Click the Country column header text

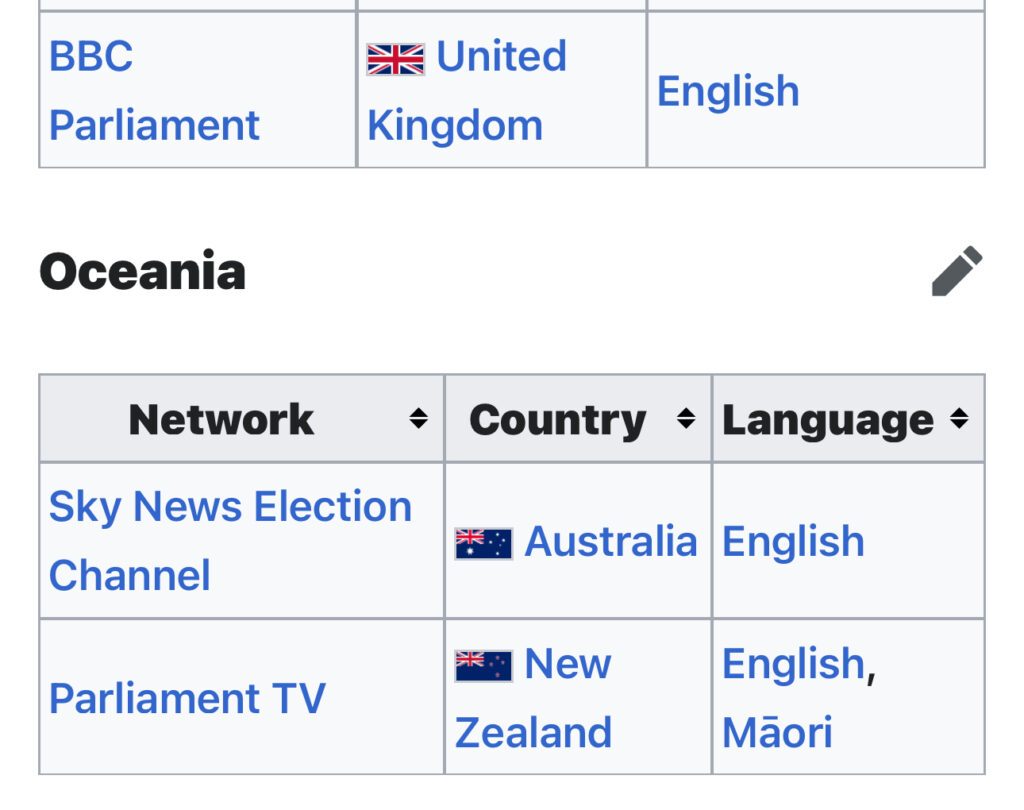pyautogui.click(x=558, y=419)
